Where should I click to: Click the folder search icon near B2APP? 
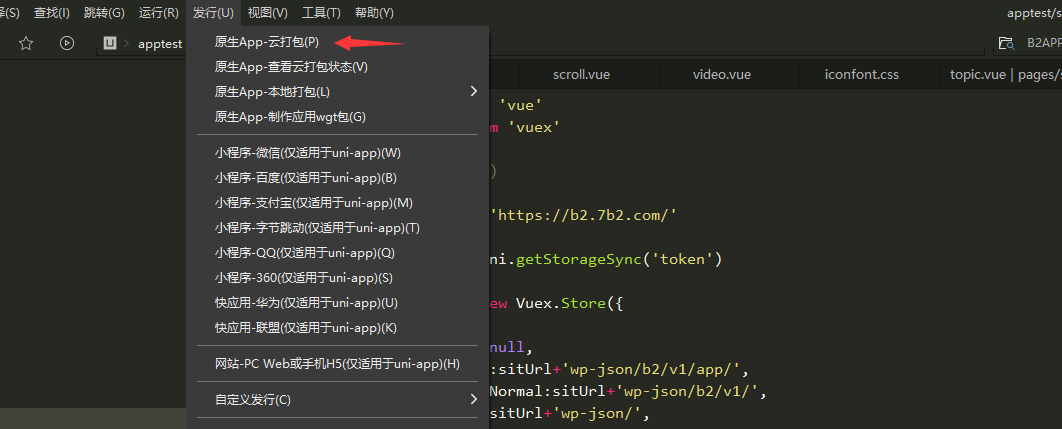point(1005,43)
